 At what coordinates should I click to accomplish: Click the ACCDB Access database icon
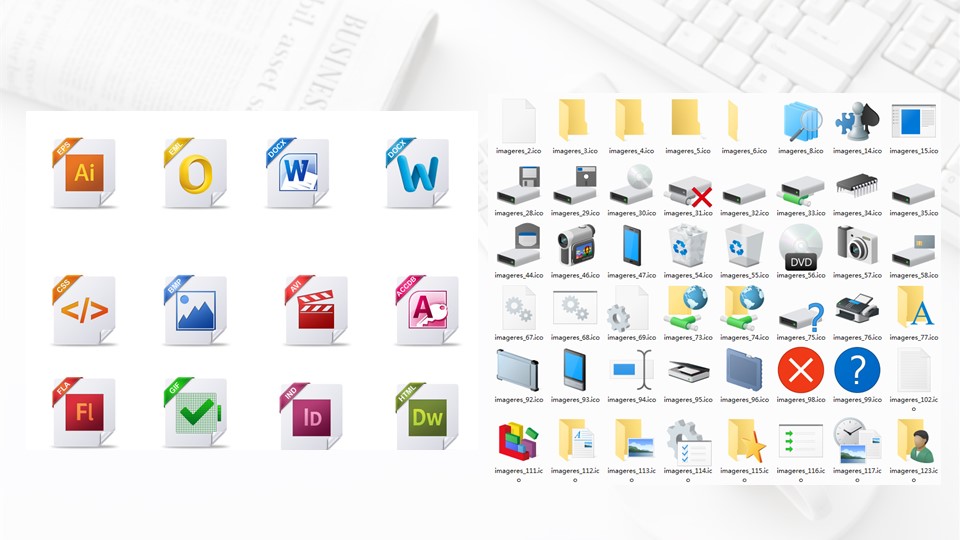427,310
